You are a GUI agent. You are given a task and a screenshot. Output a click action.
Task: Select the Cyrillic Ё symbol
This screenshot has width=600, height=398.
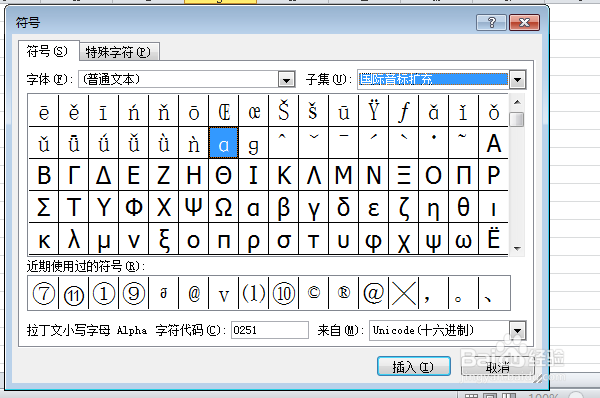point(494,239)
